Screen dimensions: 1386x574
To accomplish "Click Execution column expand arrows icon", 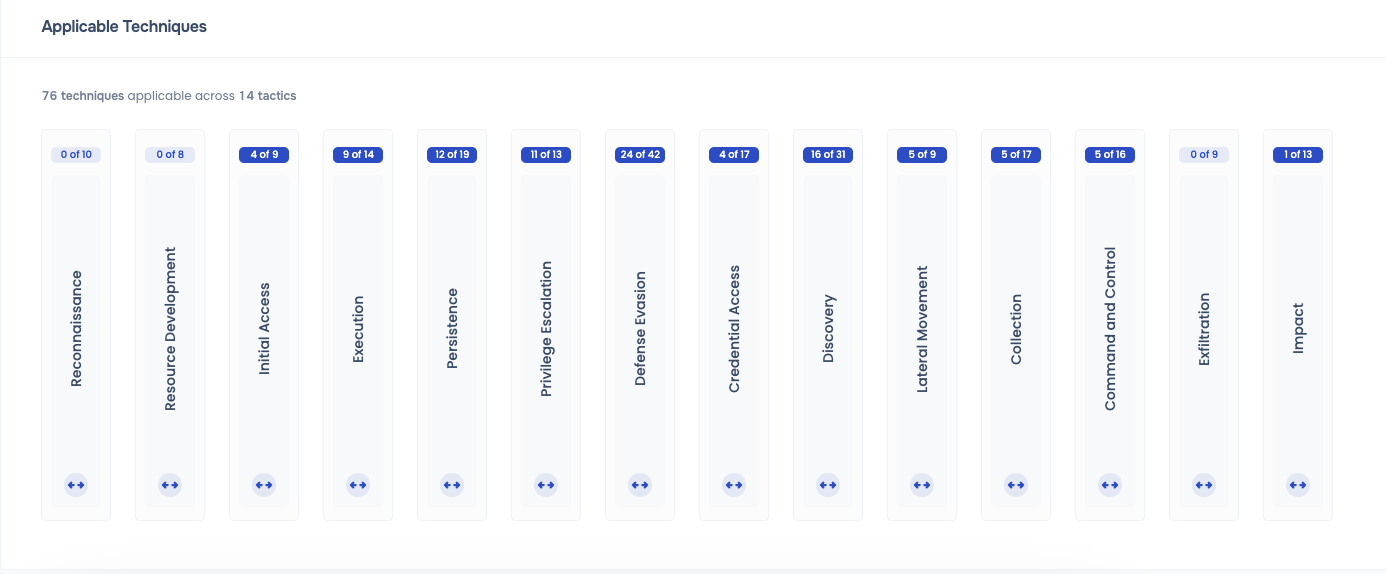I will point(358,485).
